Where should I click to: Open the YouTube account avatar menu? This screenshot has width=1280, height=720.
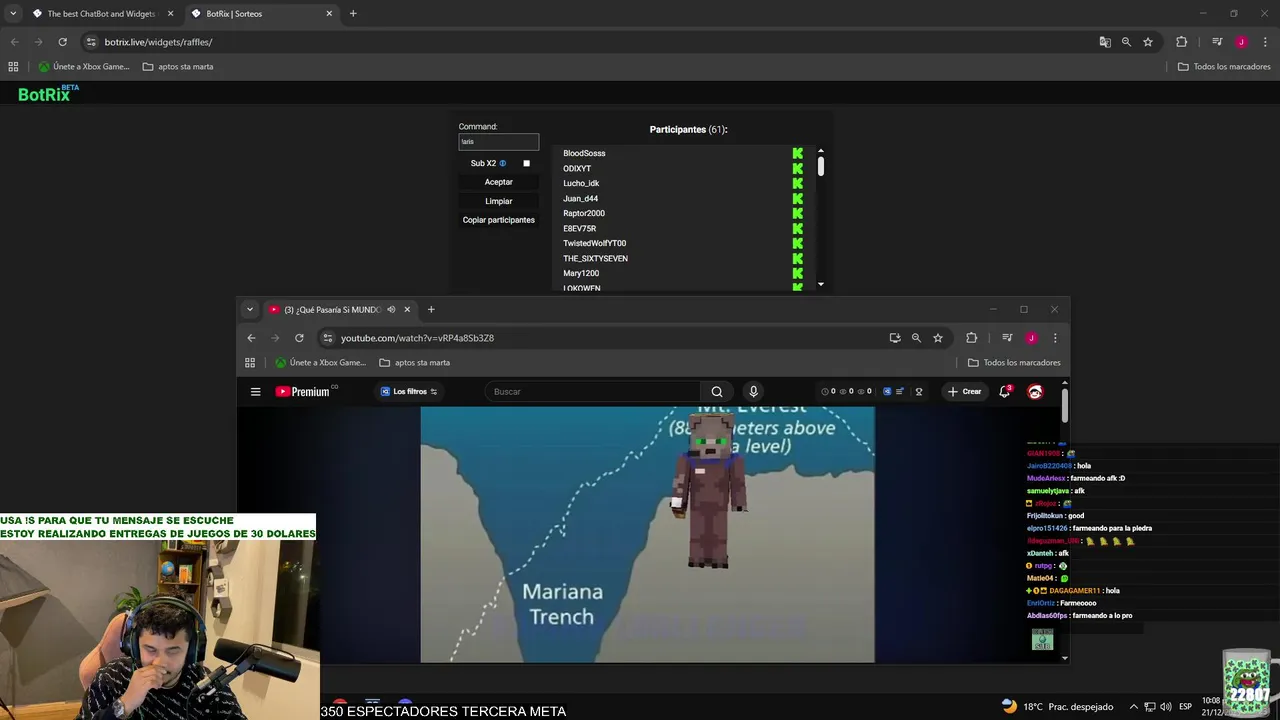[1035, 392]
